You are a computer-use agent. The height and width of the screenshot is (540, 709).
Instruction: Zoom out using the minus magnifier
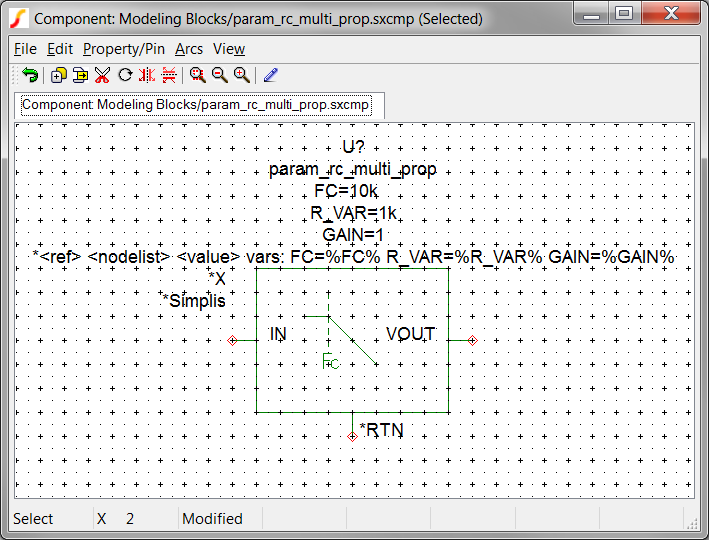pos(219,75)
